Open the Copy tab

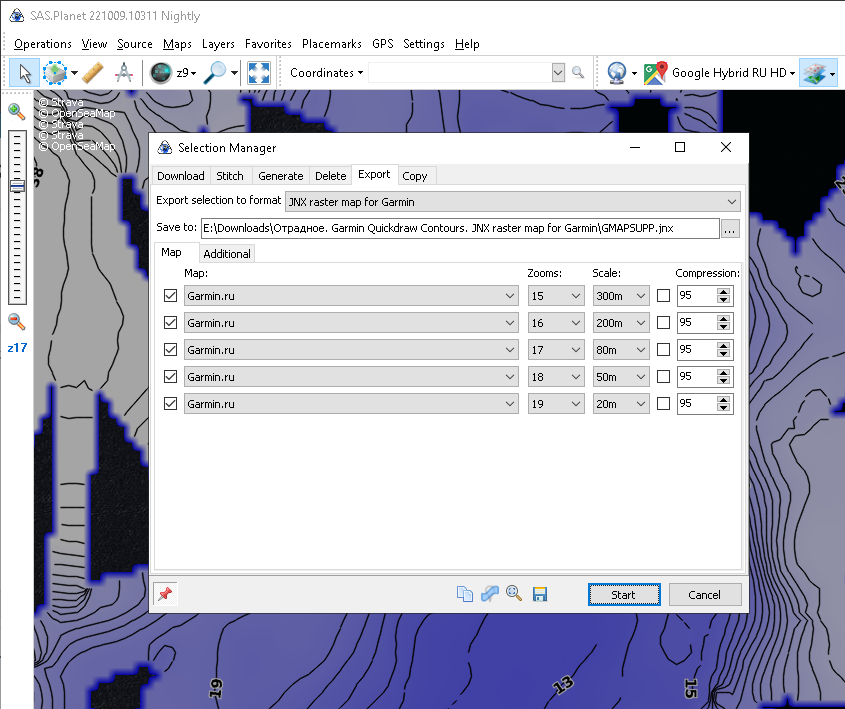[414, 176]
